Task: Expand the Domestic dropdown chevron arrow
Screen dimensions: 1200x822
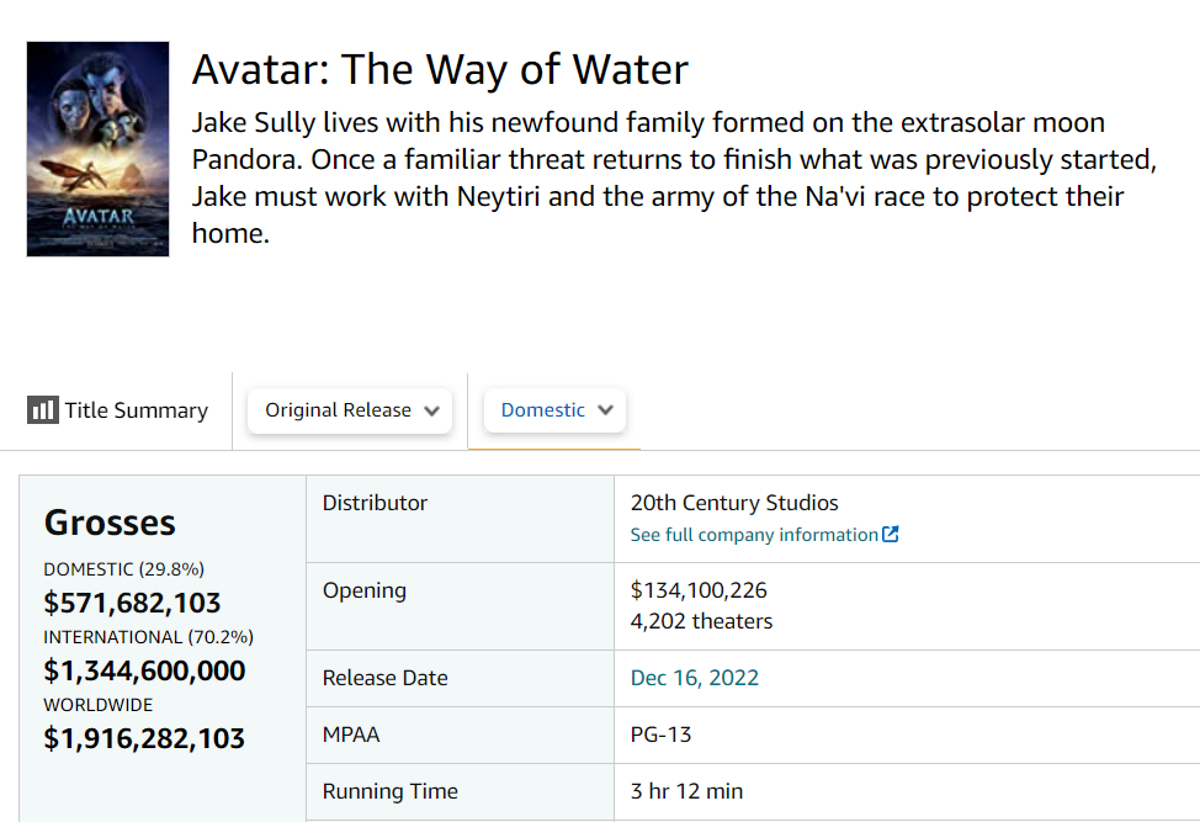Action: [606, 410]
